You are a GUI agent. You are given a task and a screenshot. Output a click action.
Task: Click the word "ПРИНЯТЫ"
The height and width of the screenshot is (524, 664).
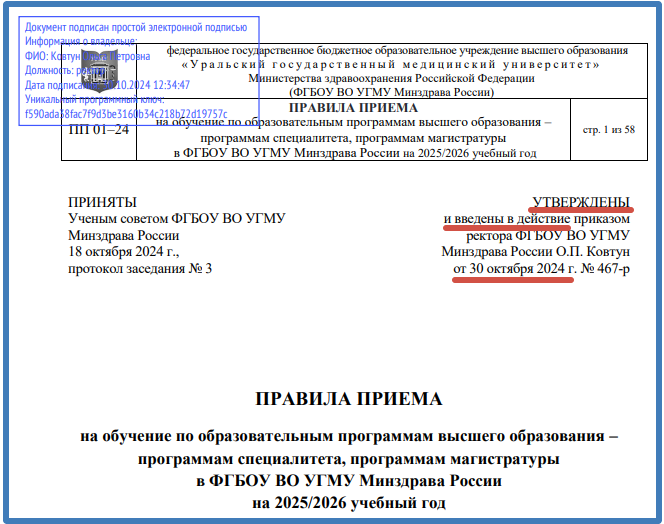tap(102, 202)
